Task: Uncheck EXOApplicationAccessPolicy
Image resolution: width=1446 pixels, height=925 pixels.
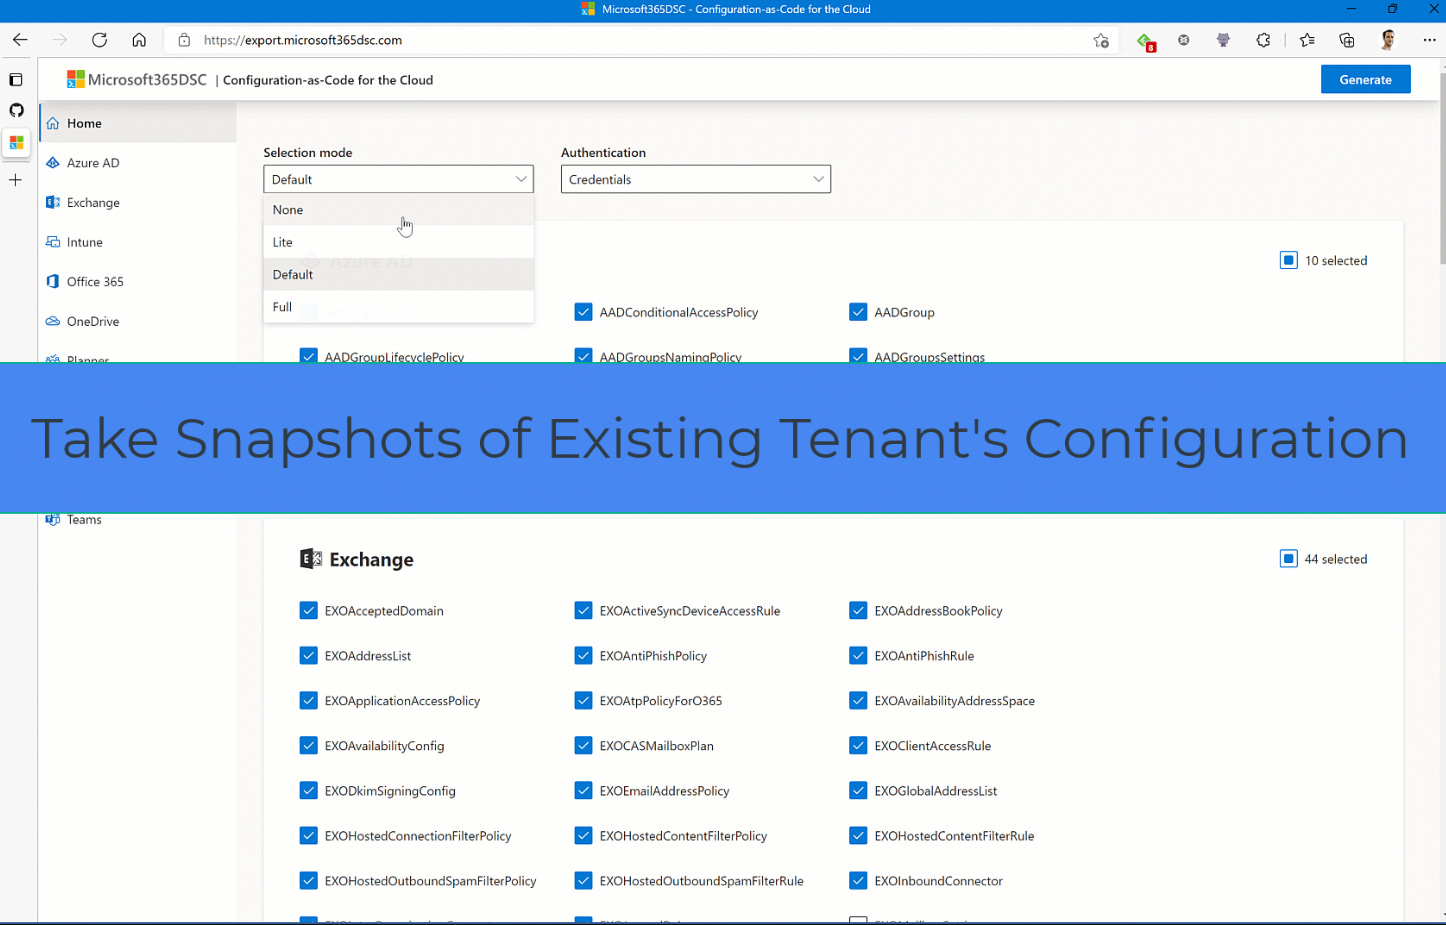Action: tap(308, 701)
